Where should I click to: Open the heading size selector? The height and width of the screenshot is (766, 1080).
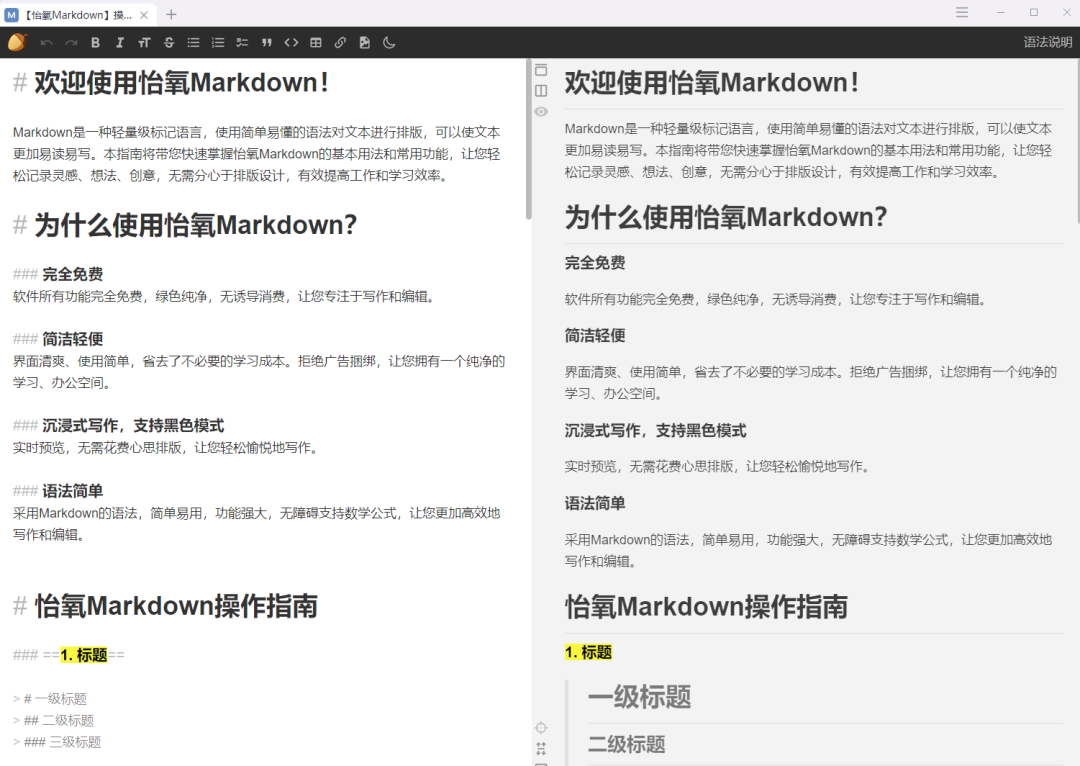(x=143, y=42)
